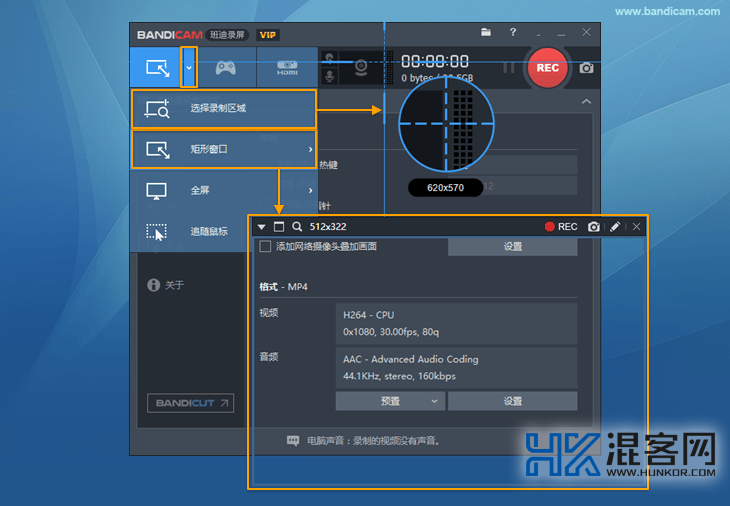730x506 pixels.
Task: Open the recording mode dropdown arrow
Action: (189, 67)
